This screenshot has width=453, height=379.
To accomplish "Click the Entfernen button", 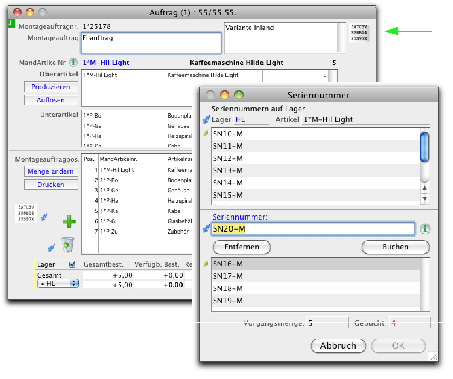I will pyautogui.click(x=242, y=247).
